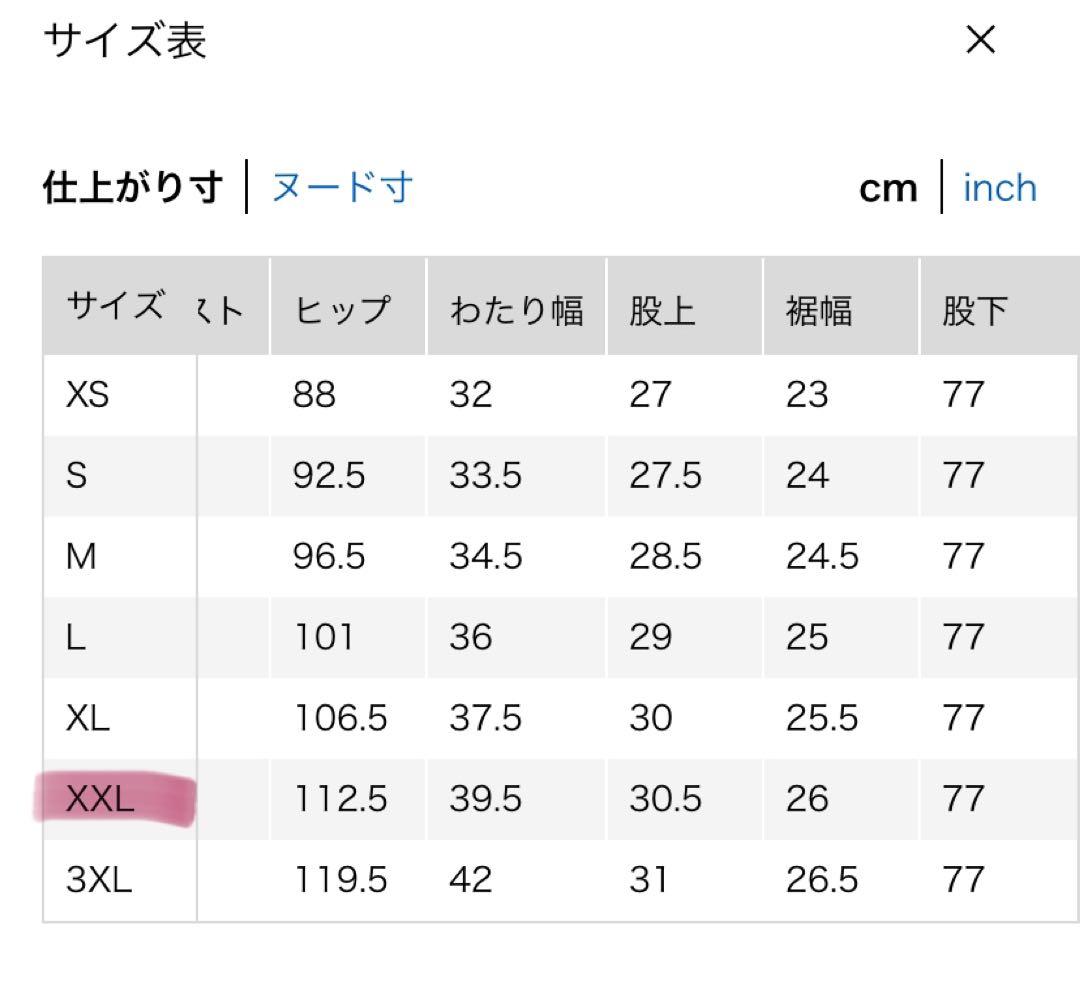Close the size chart dialog
Viewport: 1080px width, 985px height.
pos(981,41)
